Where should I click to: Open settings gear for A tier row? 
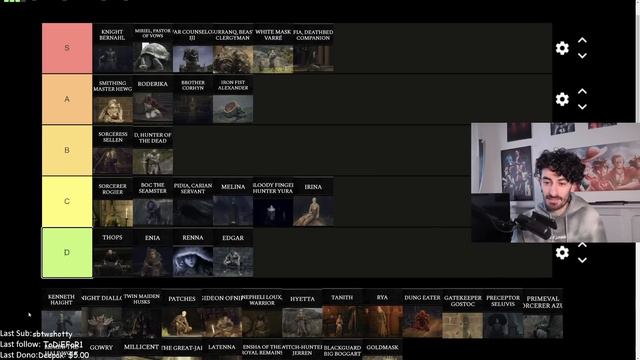click(x=562, y=99)
